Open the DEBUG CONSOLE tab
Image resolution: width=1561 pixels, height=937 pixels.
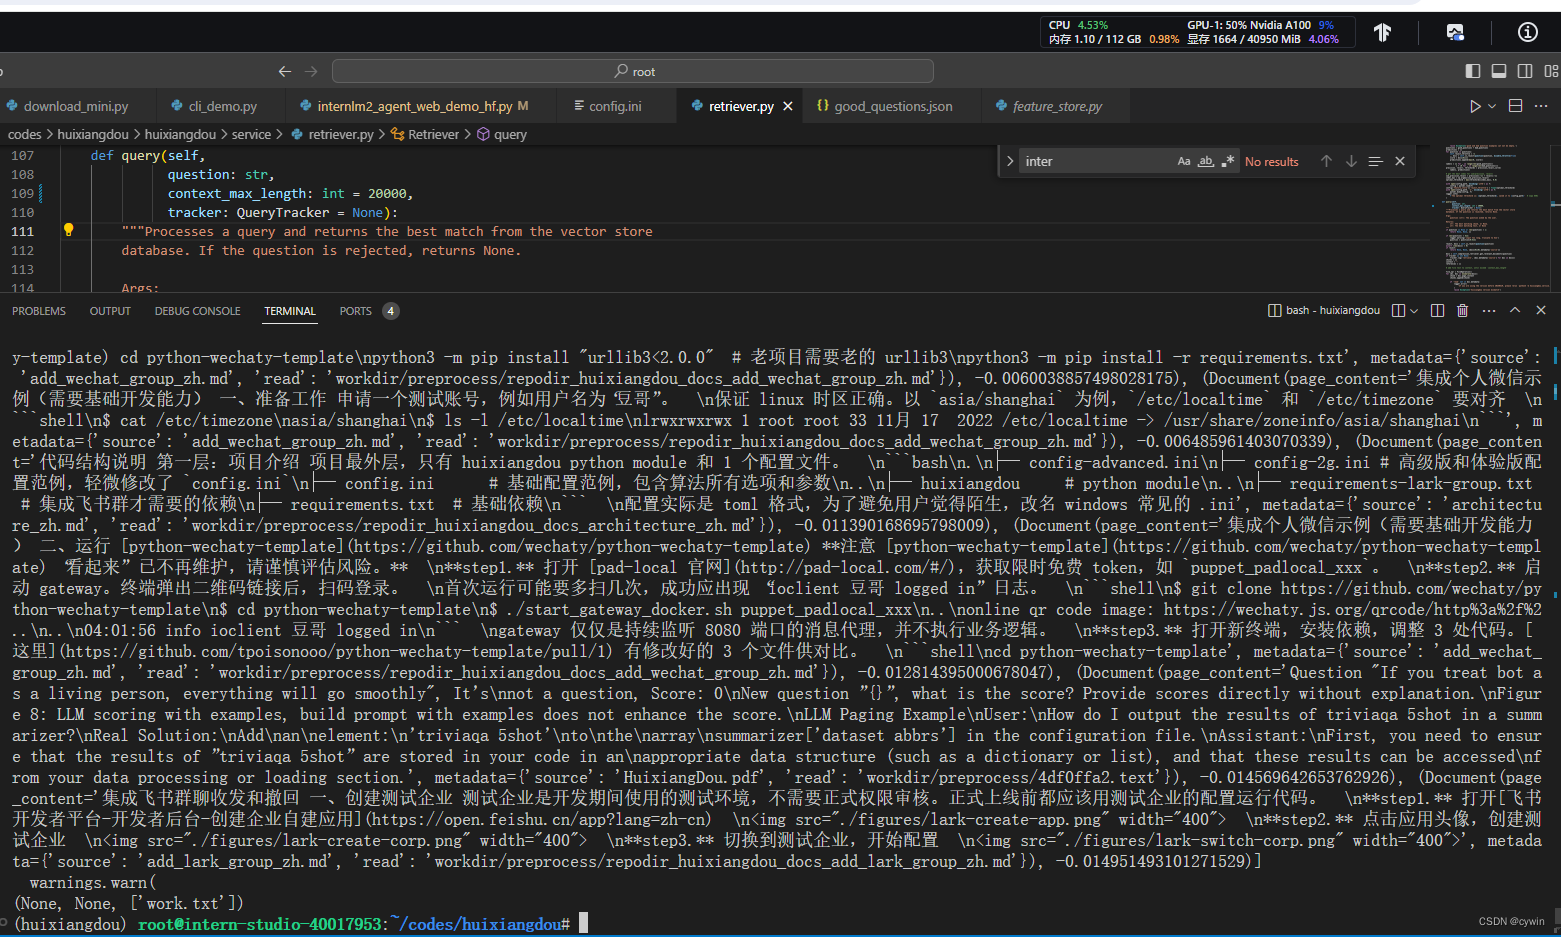point(197,311)
